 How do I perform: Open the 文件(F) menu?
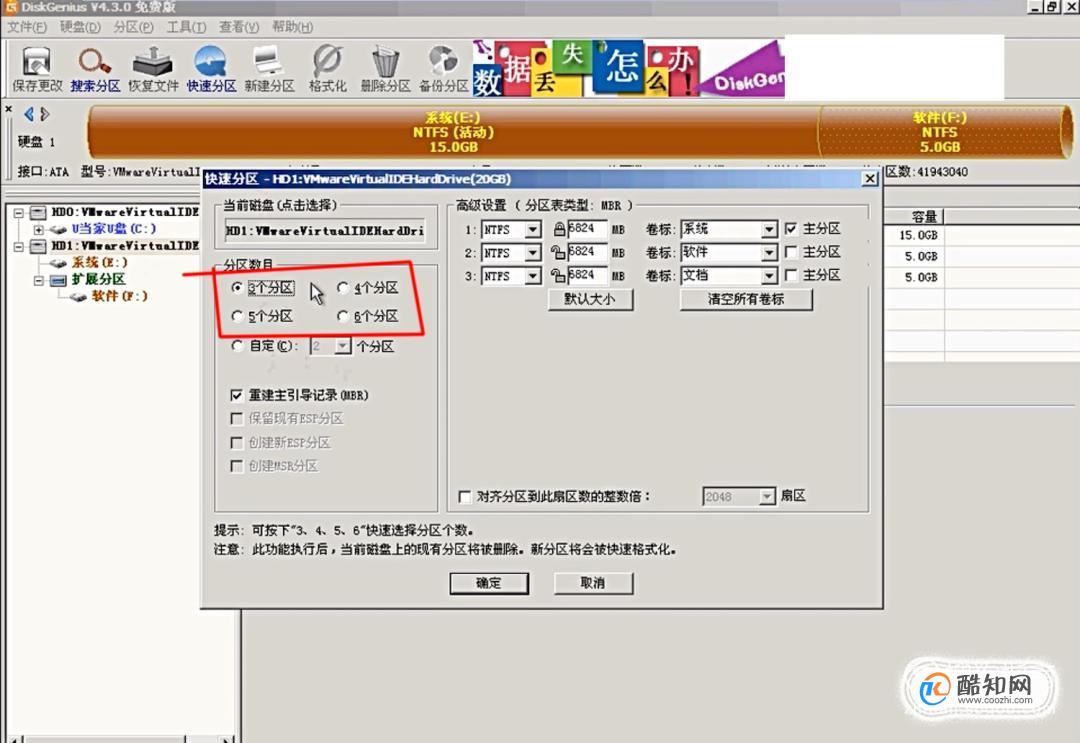tap(27, 27)
